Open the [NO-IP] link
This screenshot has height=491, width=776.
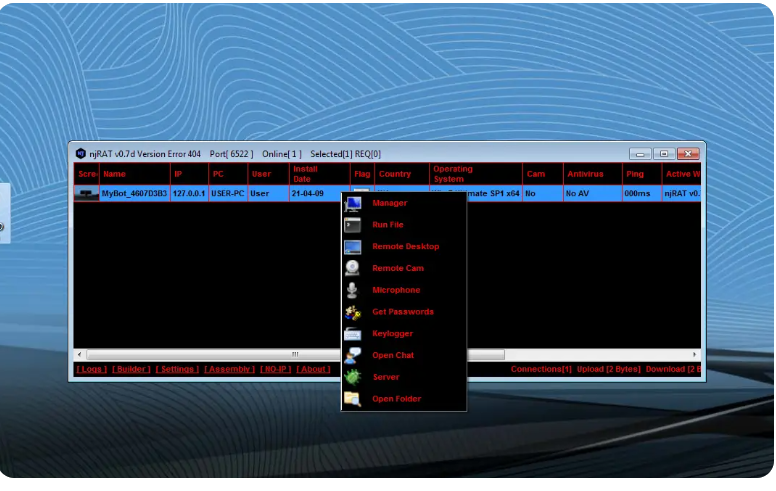pyautogui.click(x=276, y=369)
